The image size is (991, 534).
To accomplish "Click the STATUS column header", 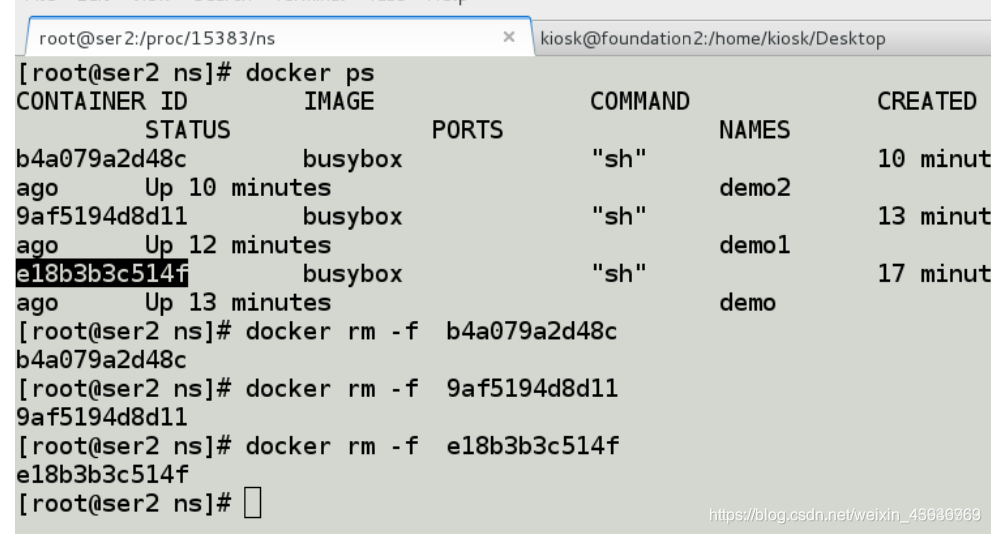I will pyautogui.click(x=188, y=130).
